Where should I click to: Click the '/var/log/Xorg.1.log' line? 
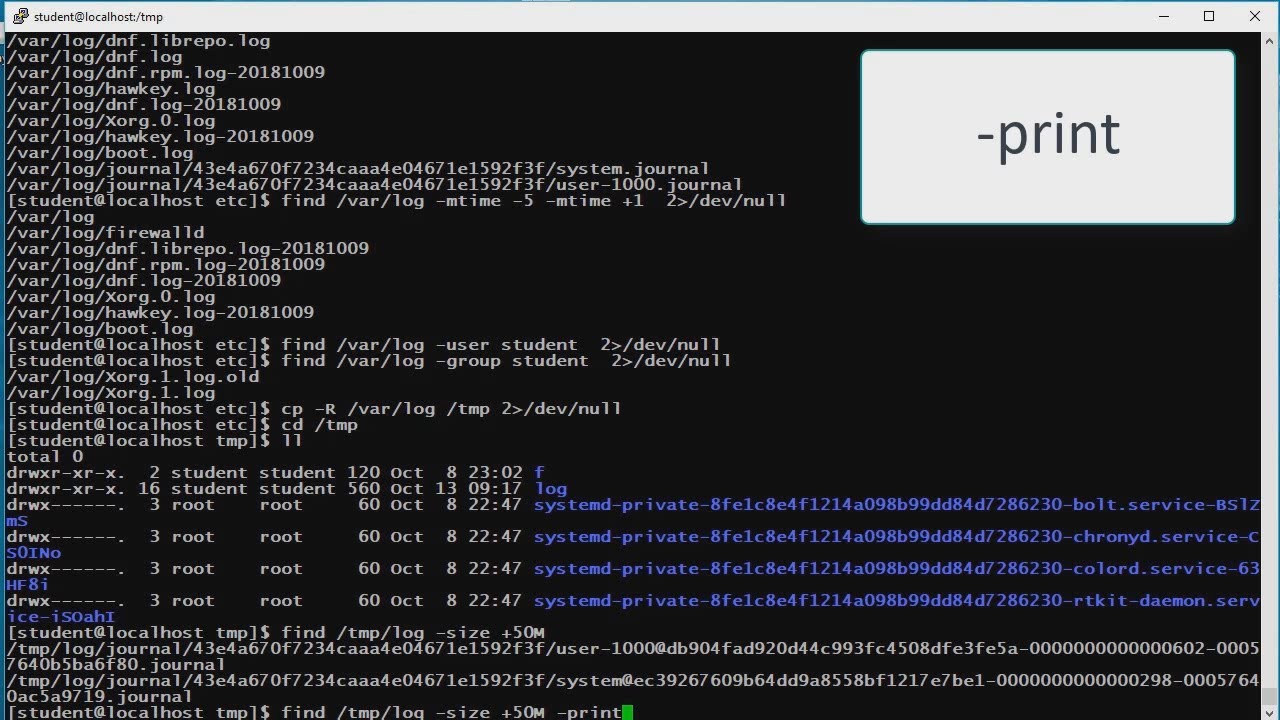coord(111,393)
